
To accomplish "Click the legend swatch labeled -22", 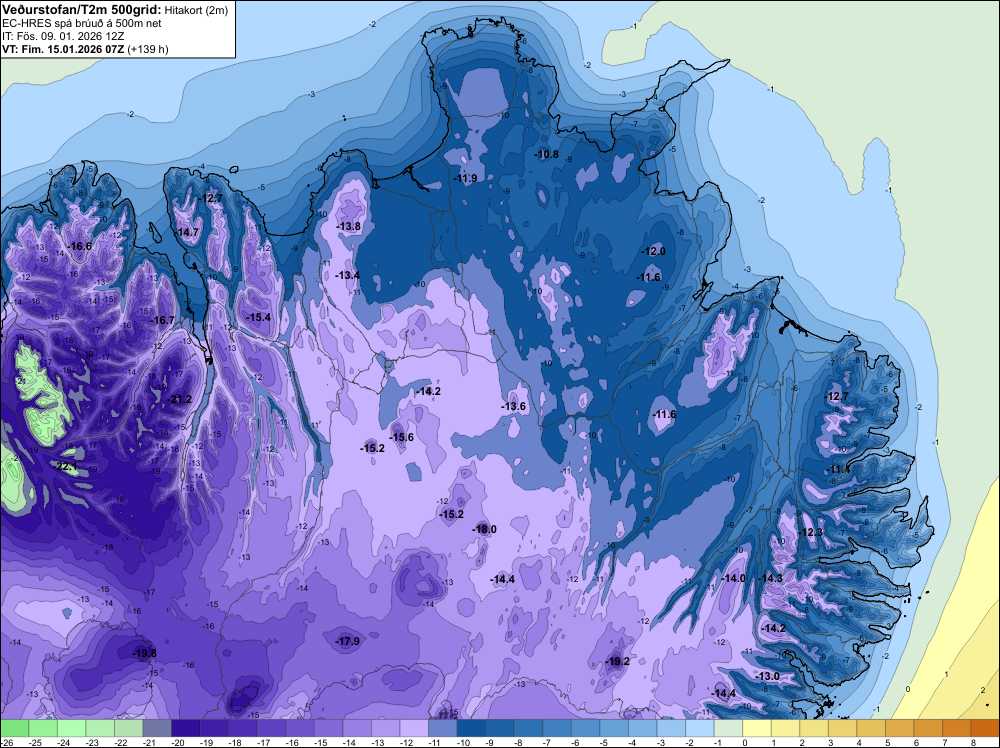I will coord(129,728).
